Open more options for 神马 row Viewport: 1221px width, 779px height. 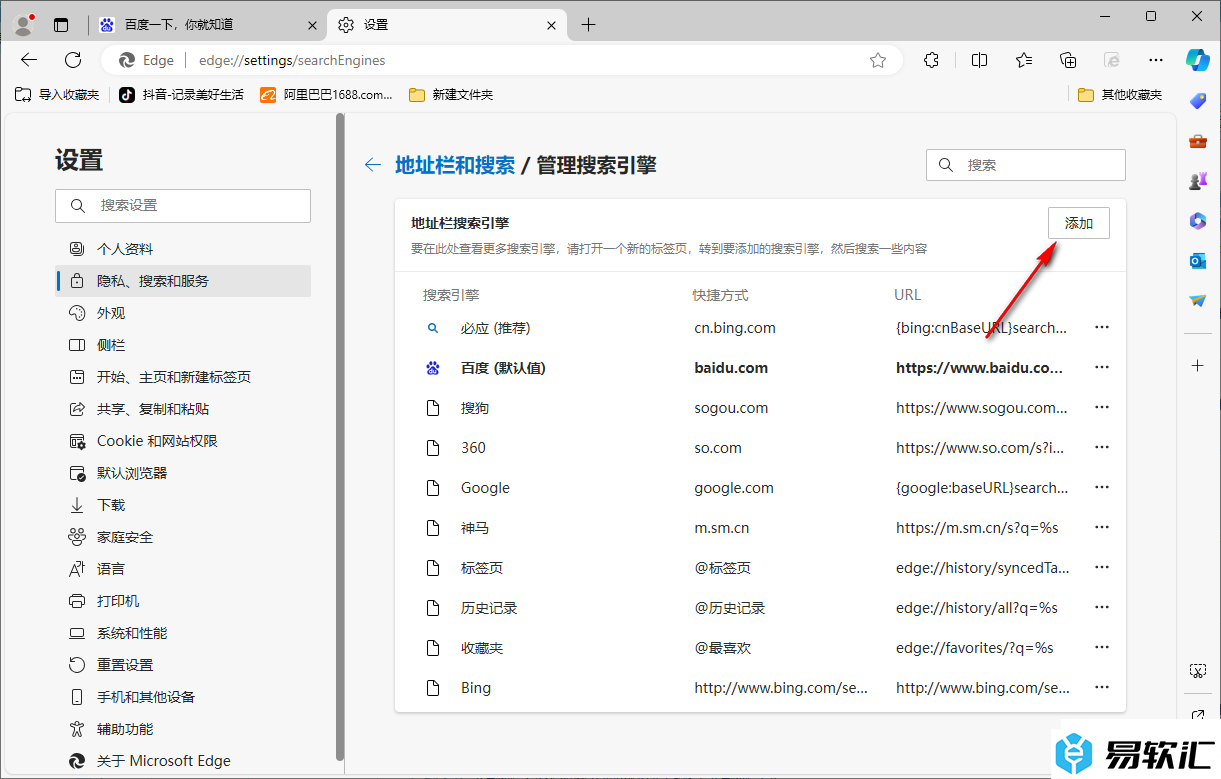[x=1102, y=527]
